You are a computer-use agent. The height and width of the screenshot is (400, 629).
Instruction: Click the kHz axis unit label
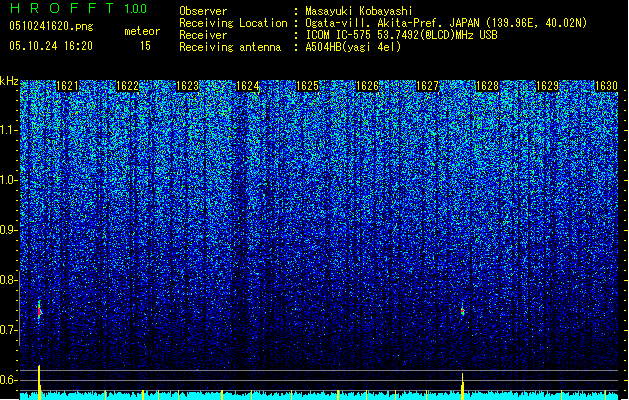pyautogui.click(x=9, y=81)
